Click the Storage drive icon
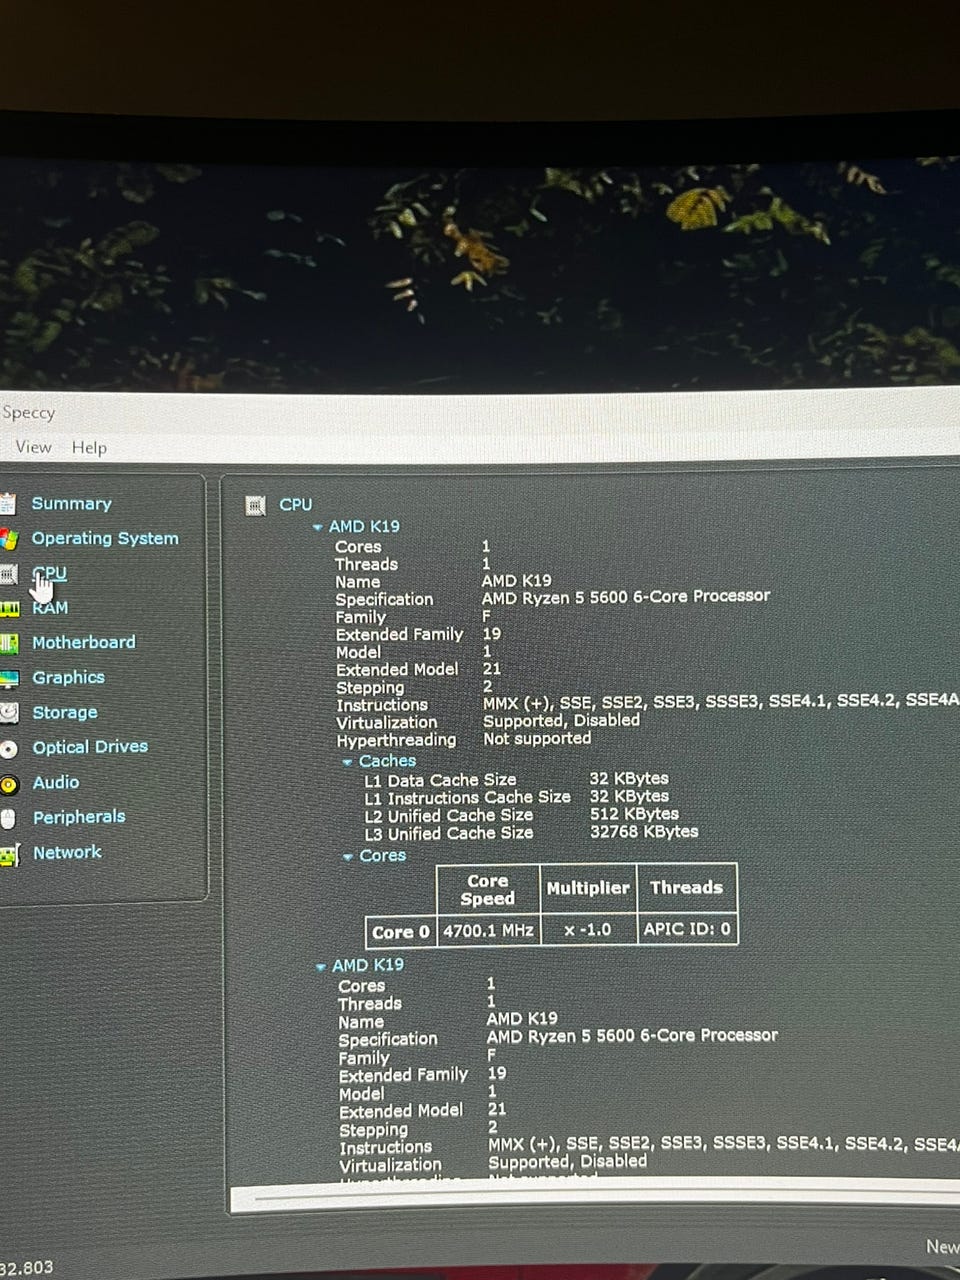960x1280 pixels. click(x=9, y=713)
